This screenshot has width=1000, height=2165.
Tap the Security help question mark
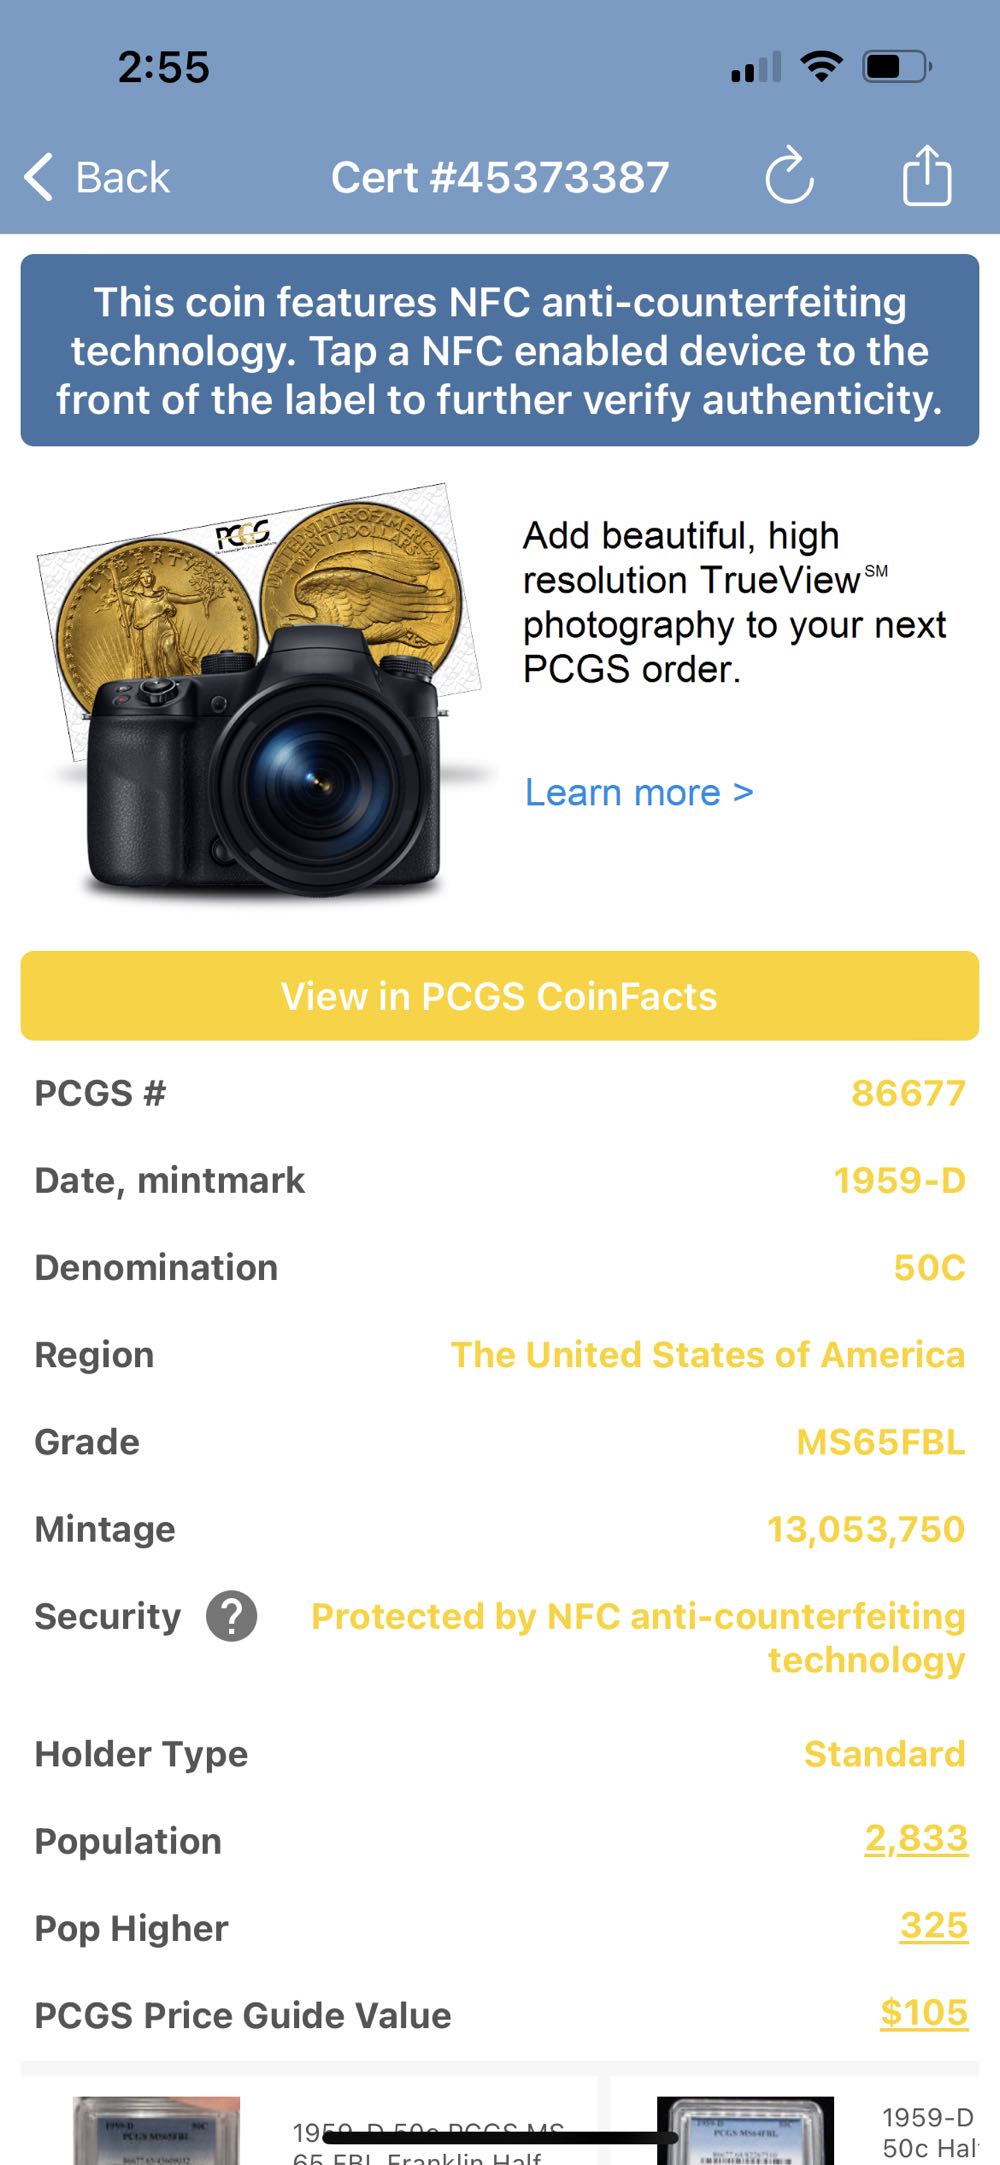pyautogui.click(x=231, y=1617)
